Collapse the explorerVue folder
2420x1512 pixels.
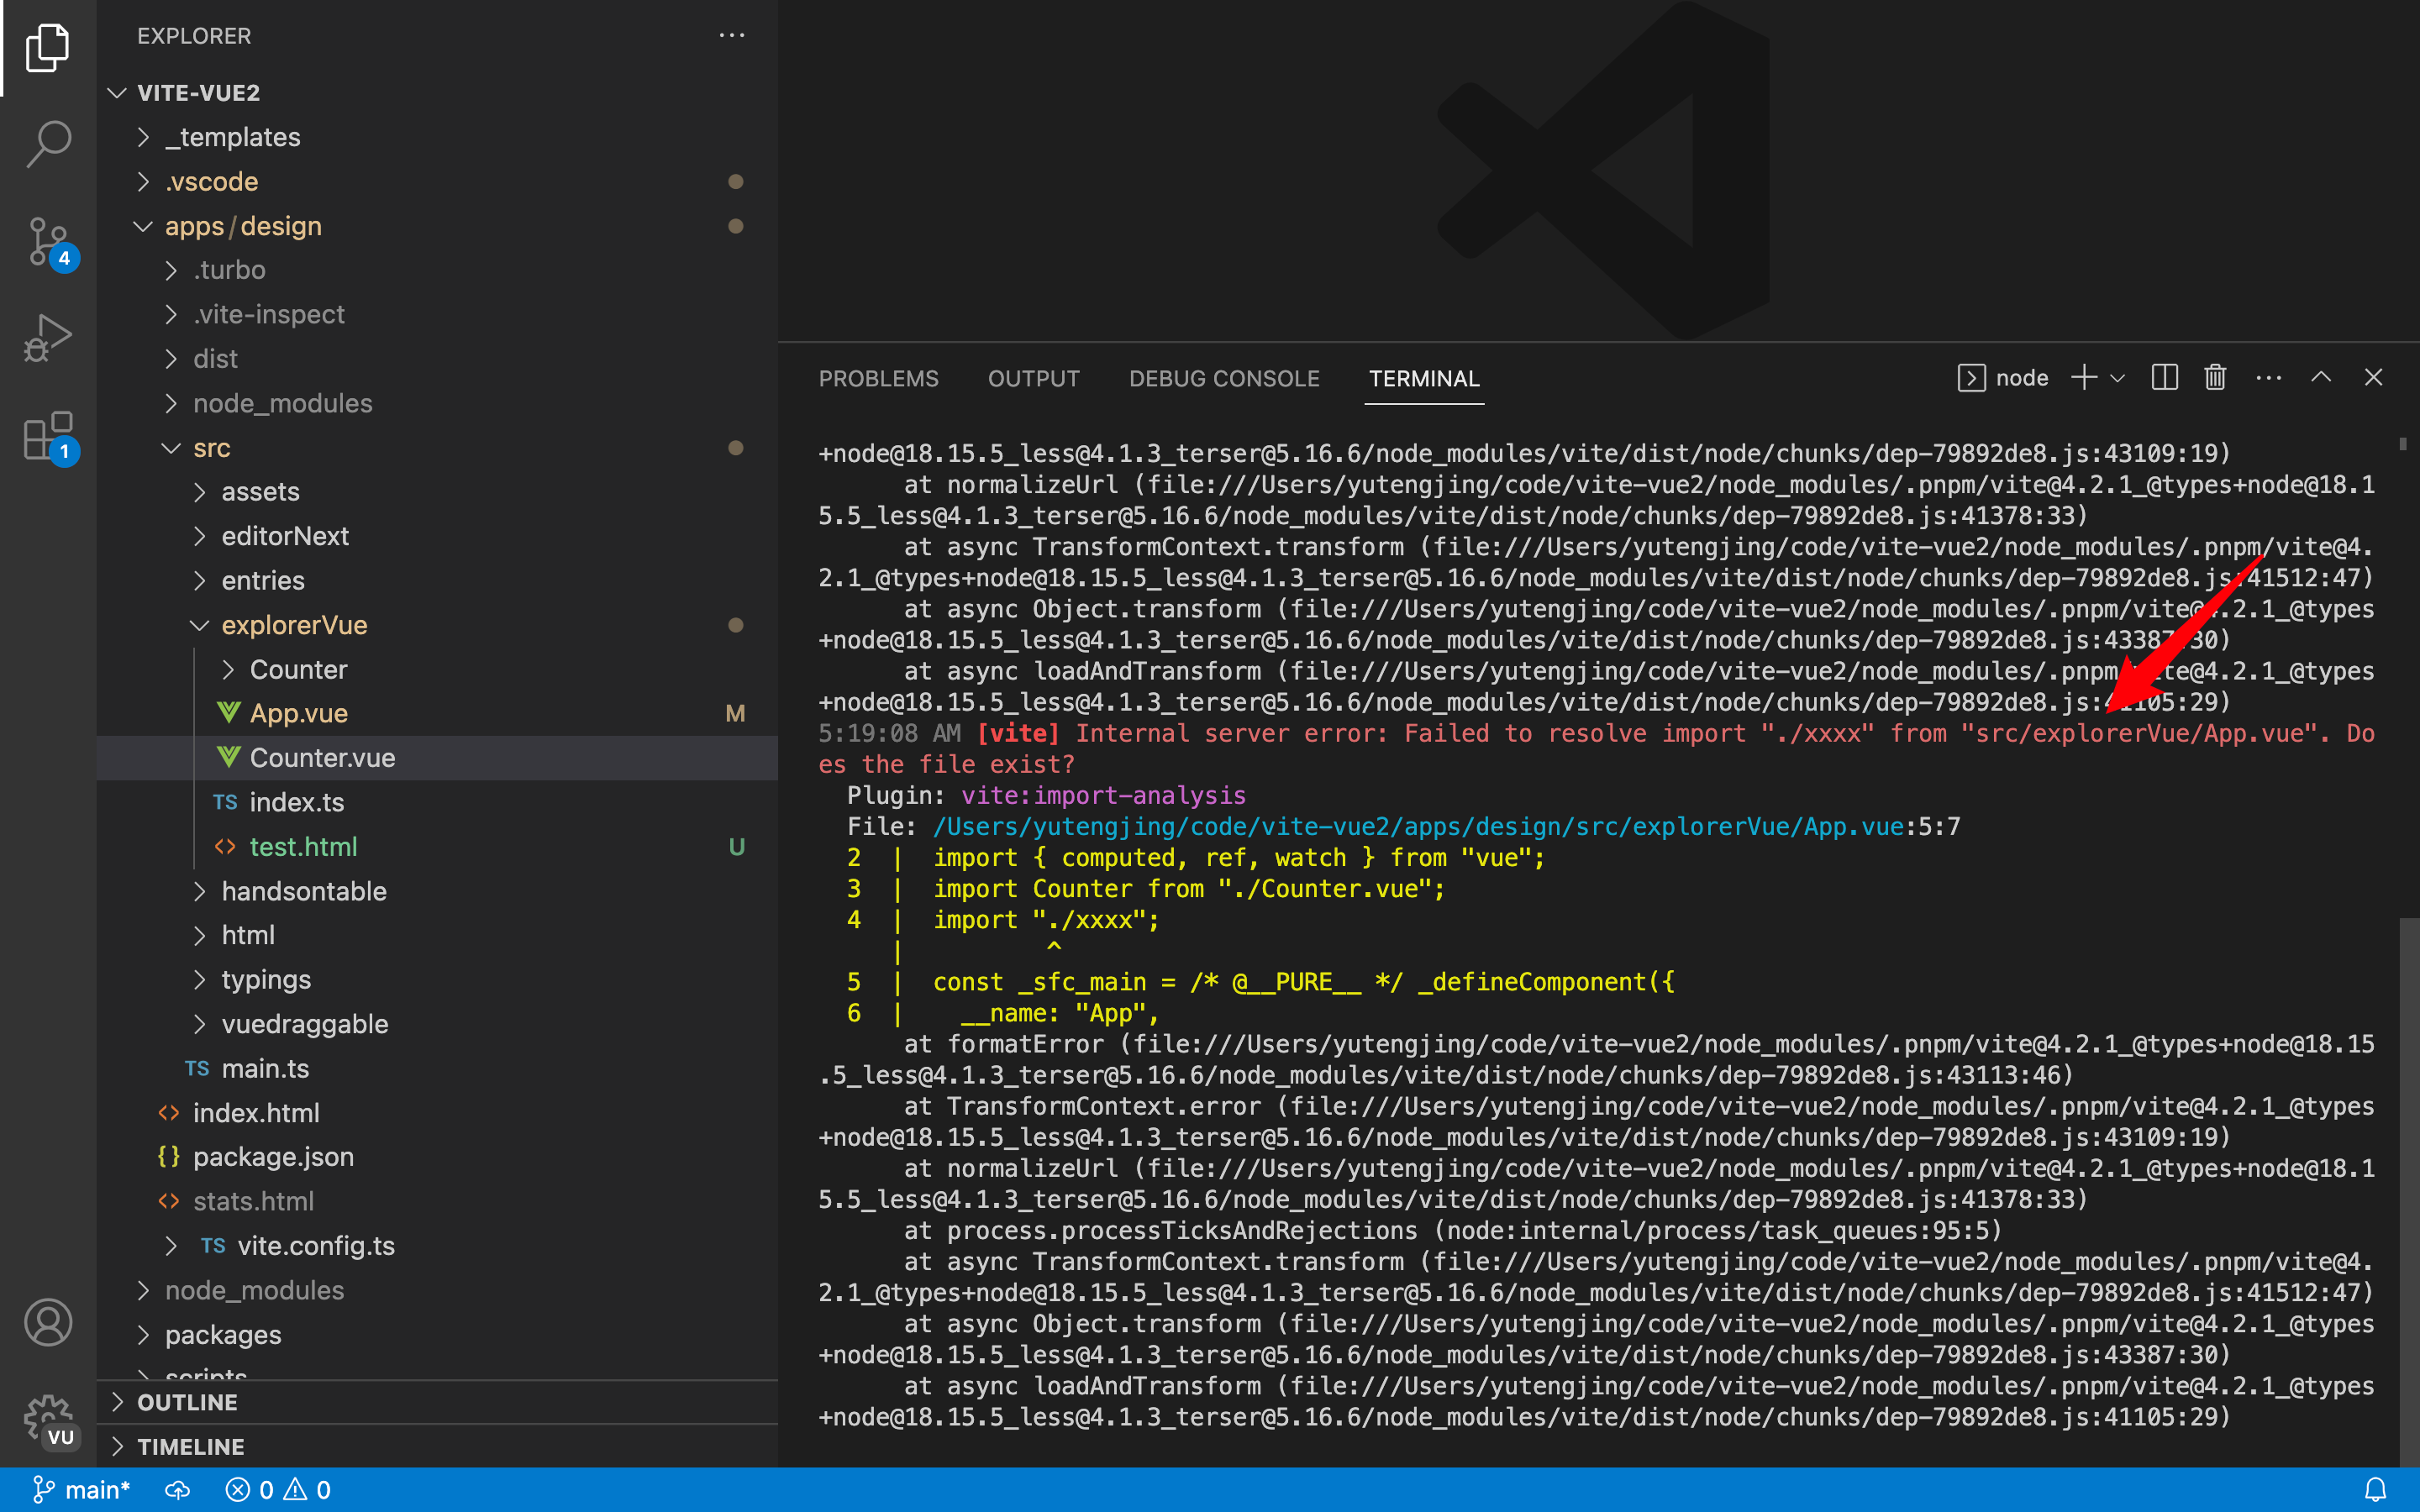coord(294,625)
